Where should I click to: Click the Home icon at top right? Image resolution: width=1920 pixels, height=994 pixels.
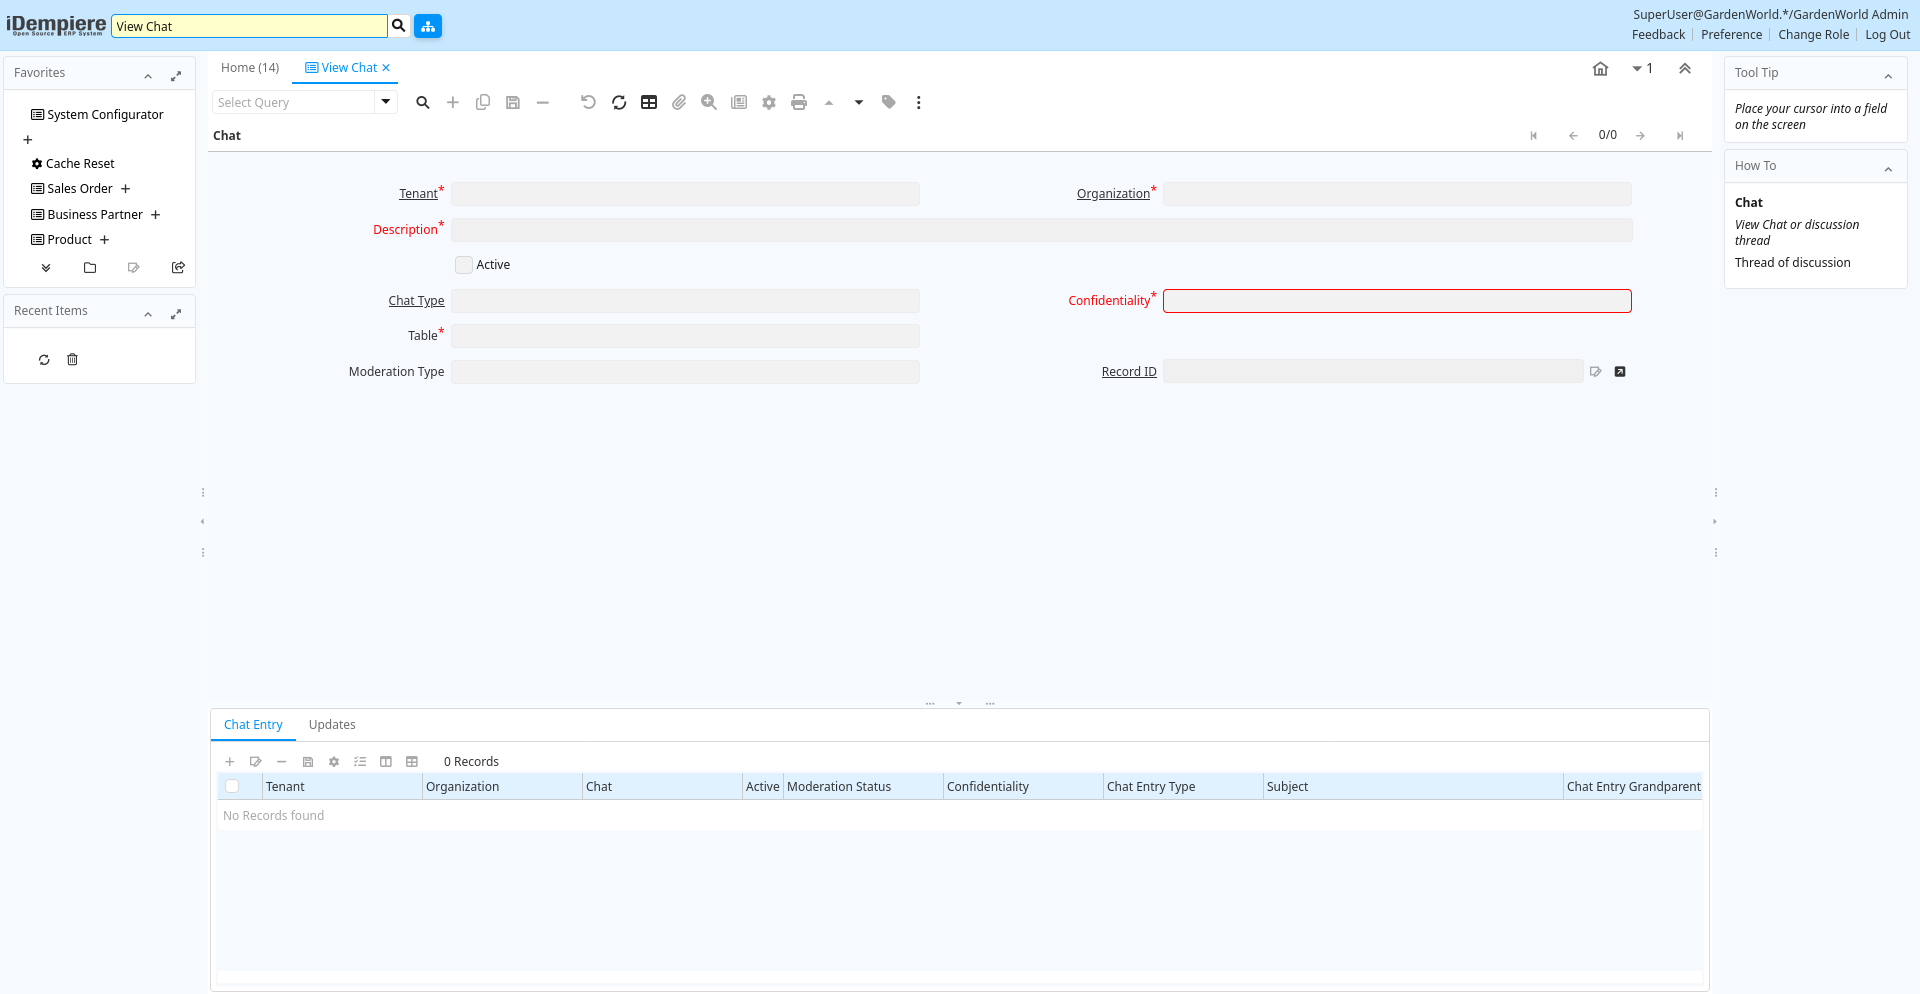click(1600, 69)
